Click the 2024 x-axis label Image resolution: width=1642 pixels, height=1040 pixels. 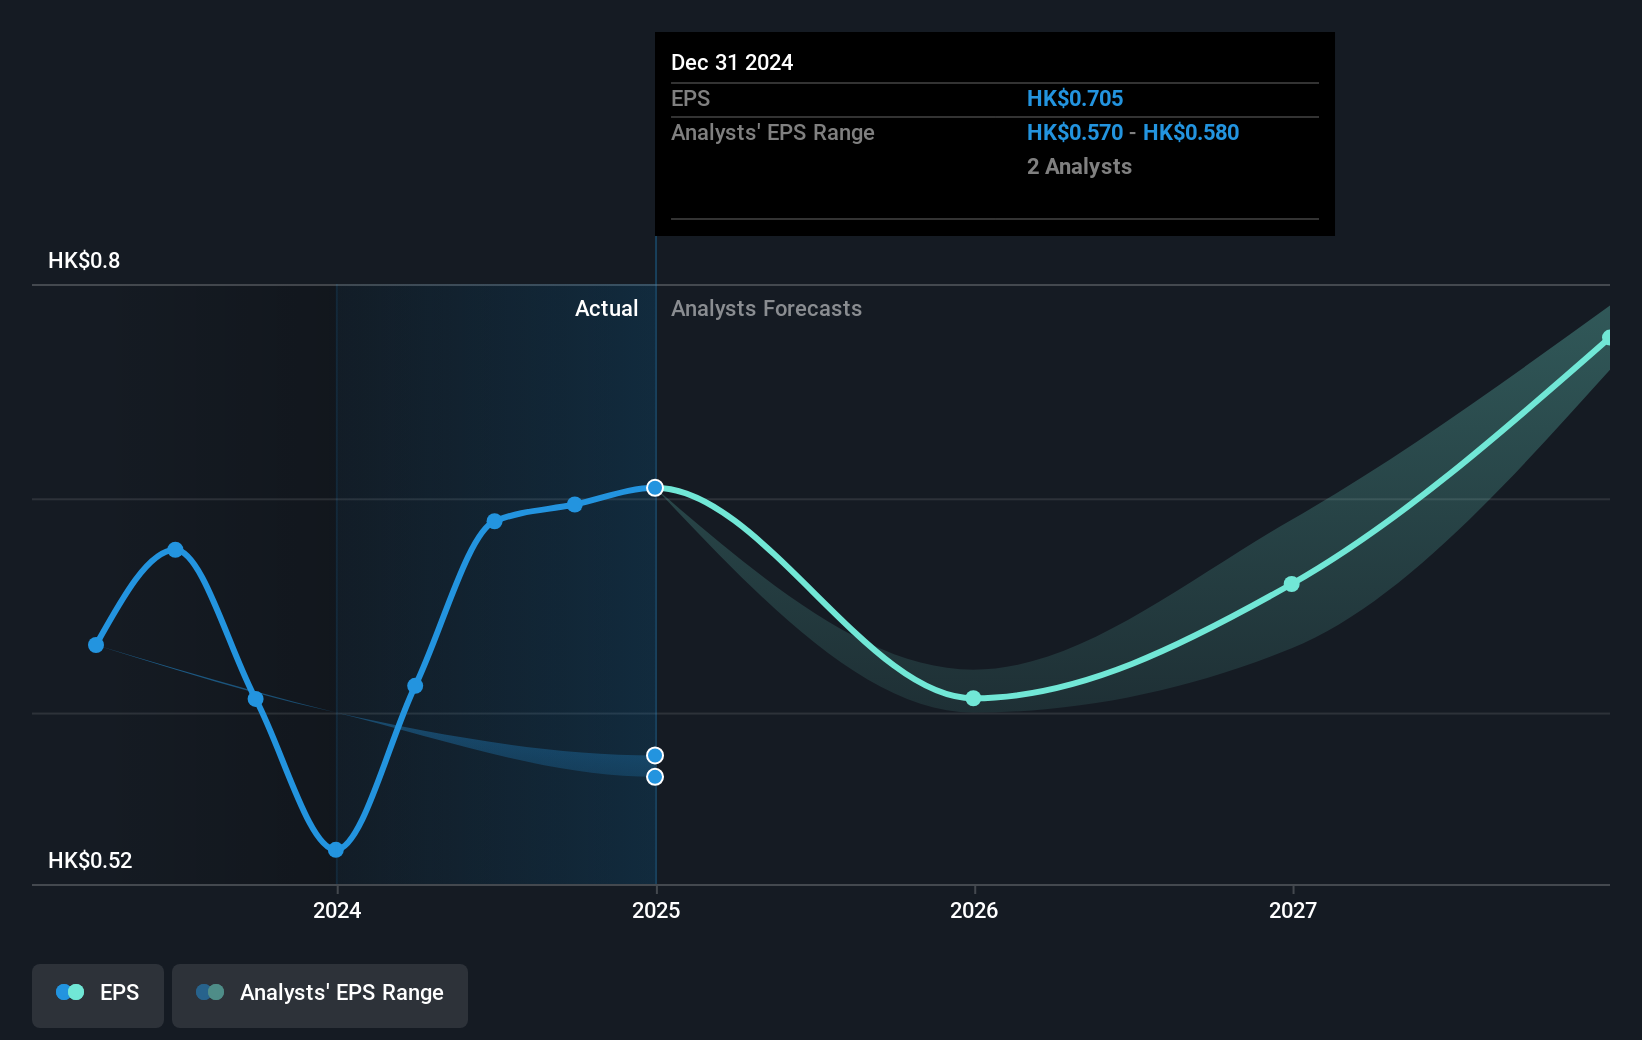tap(337, 910)
